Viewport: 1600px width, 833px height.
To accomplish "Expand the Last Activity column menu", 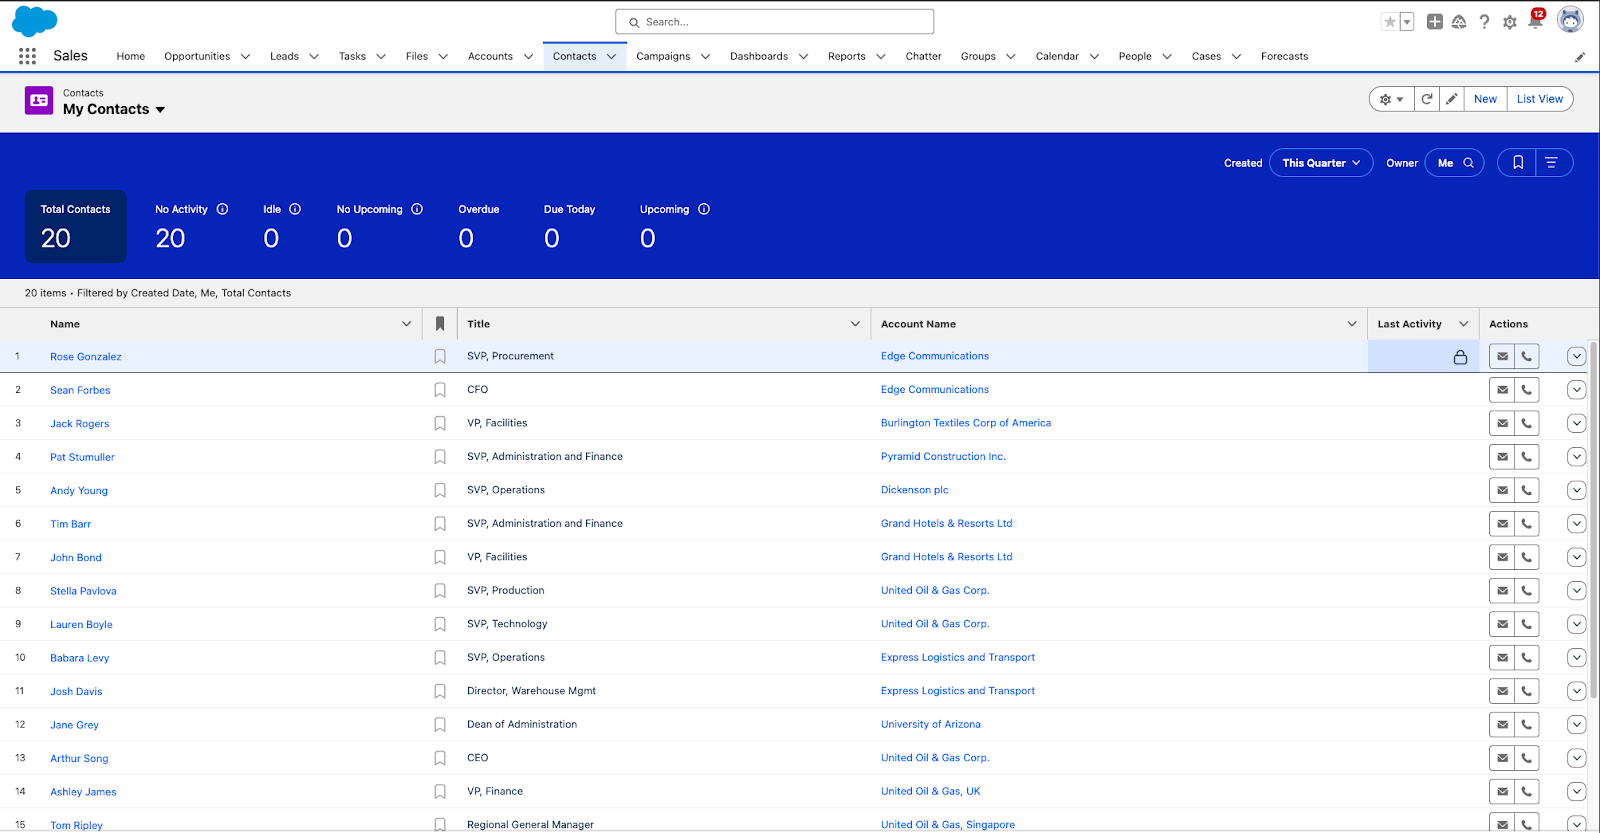I will pyautogui.click(x=1464, y=324).
